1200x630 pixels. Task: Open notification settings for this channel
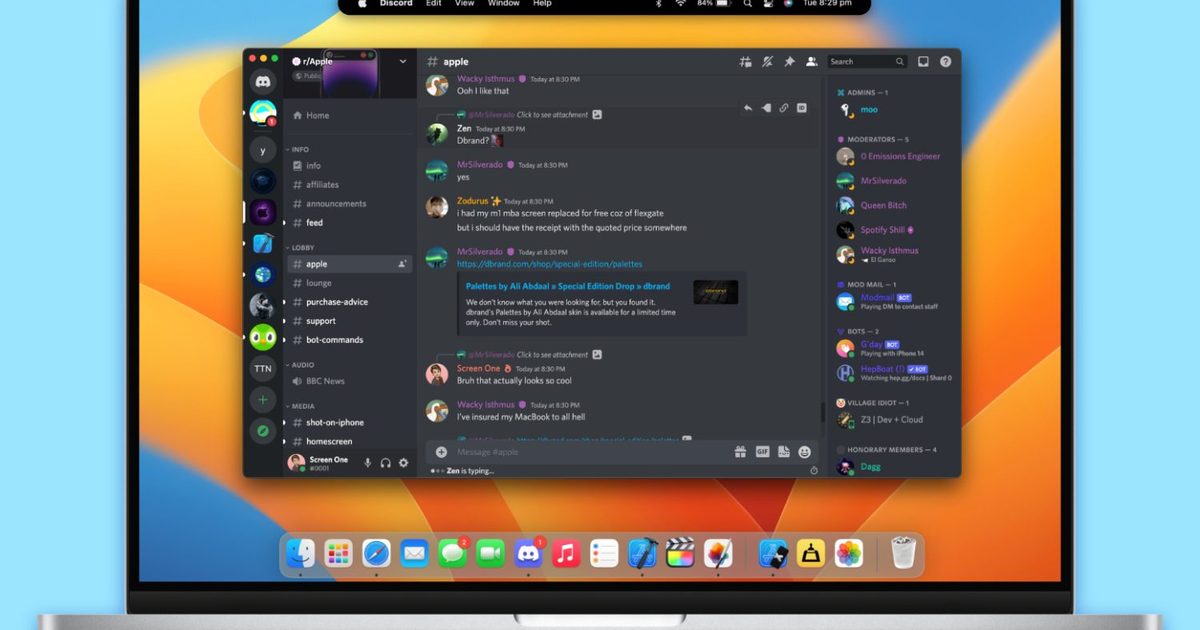[766, 61]
